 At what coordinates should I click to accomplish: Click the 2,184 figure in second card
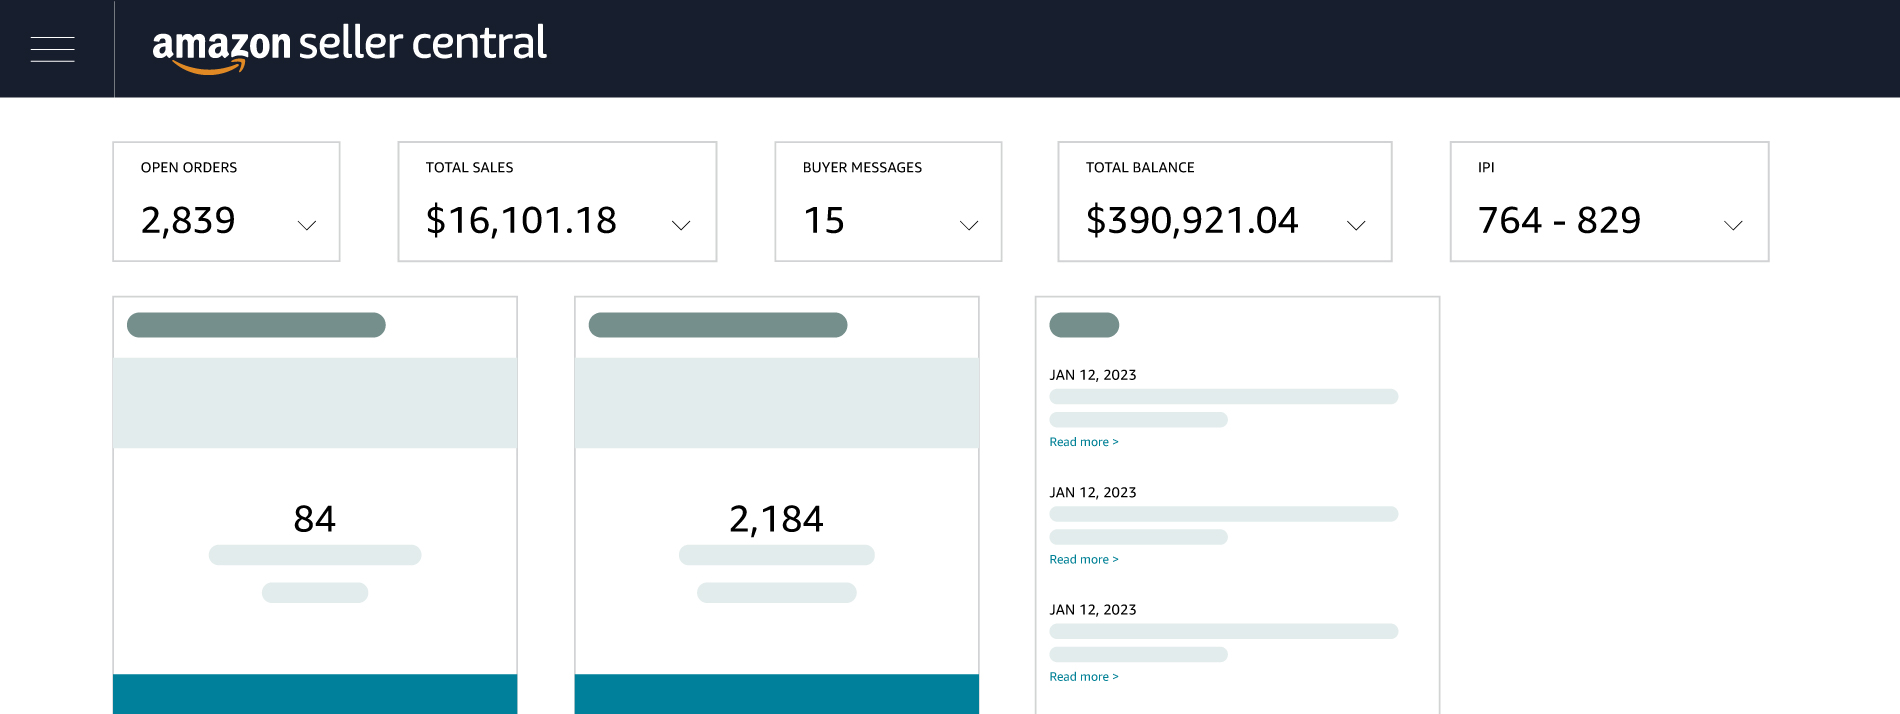pyautogui.click(x=776, y=519)
